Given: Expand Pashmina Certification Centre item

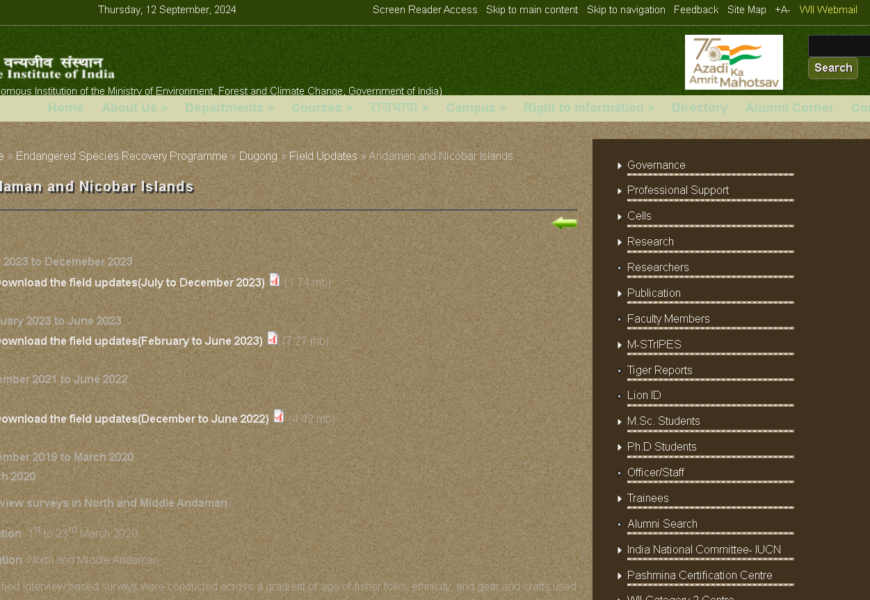Looking at the screenshot, I should 699,575.
